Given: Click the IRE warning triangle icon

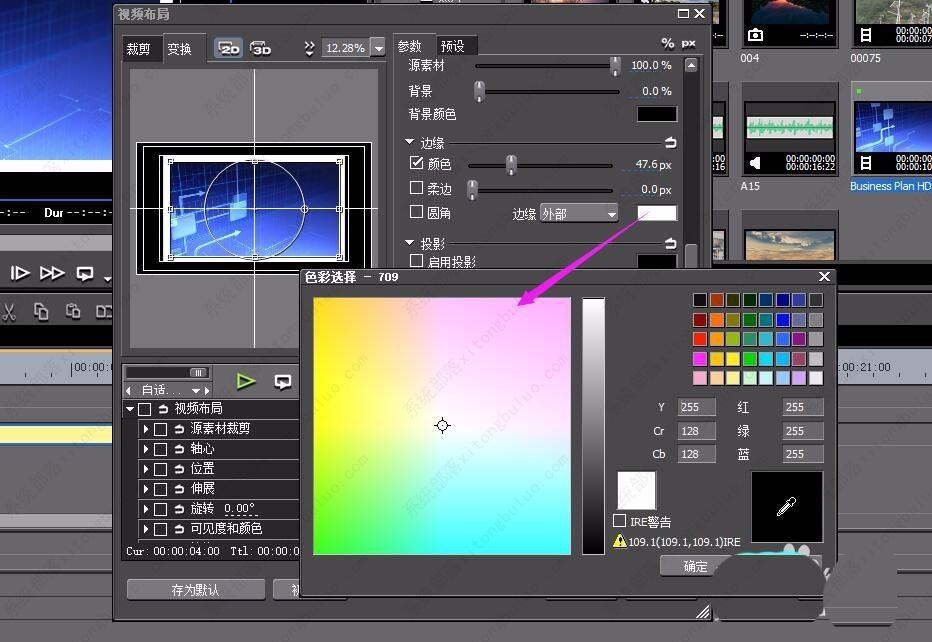Looking at the screenshot, I should click(620, 541).
